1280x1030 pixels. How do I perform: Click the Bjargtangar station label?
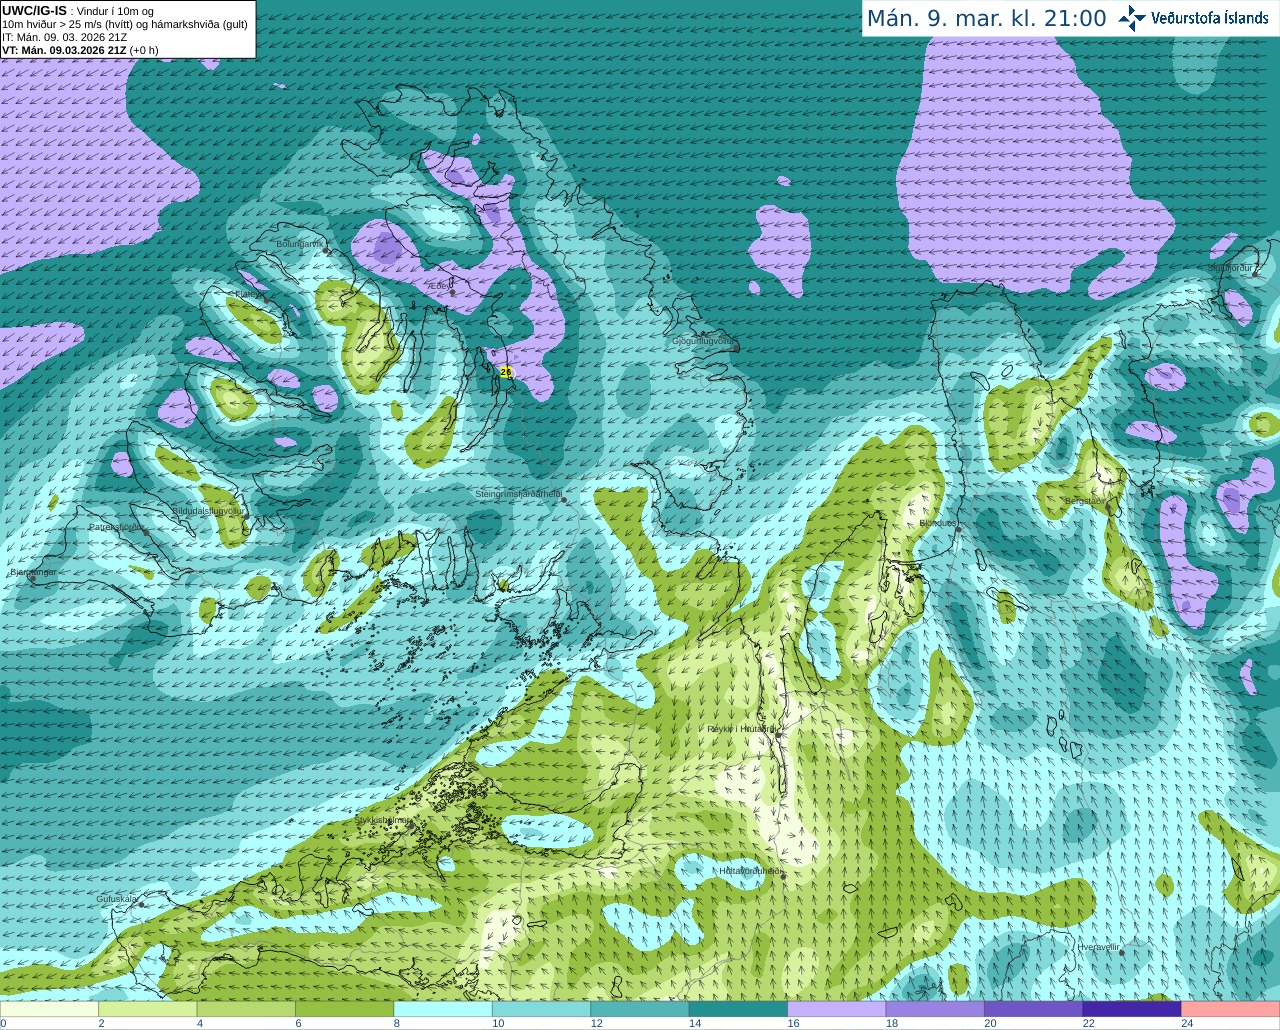point(33,572)
